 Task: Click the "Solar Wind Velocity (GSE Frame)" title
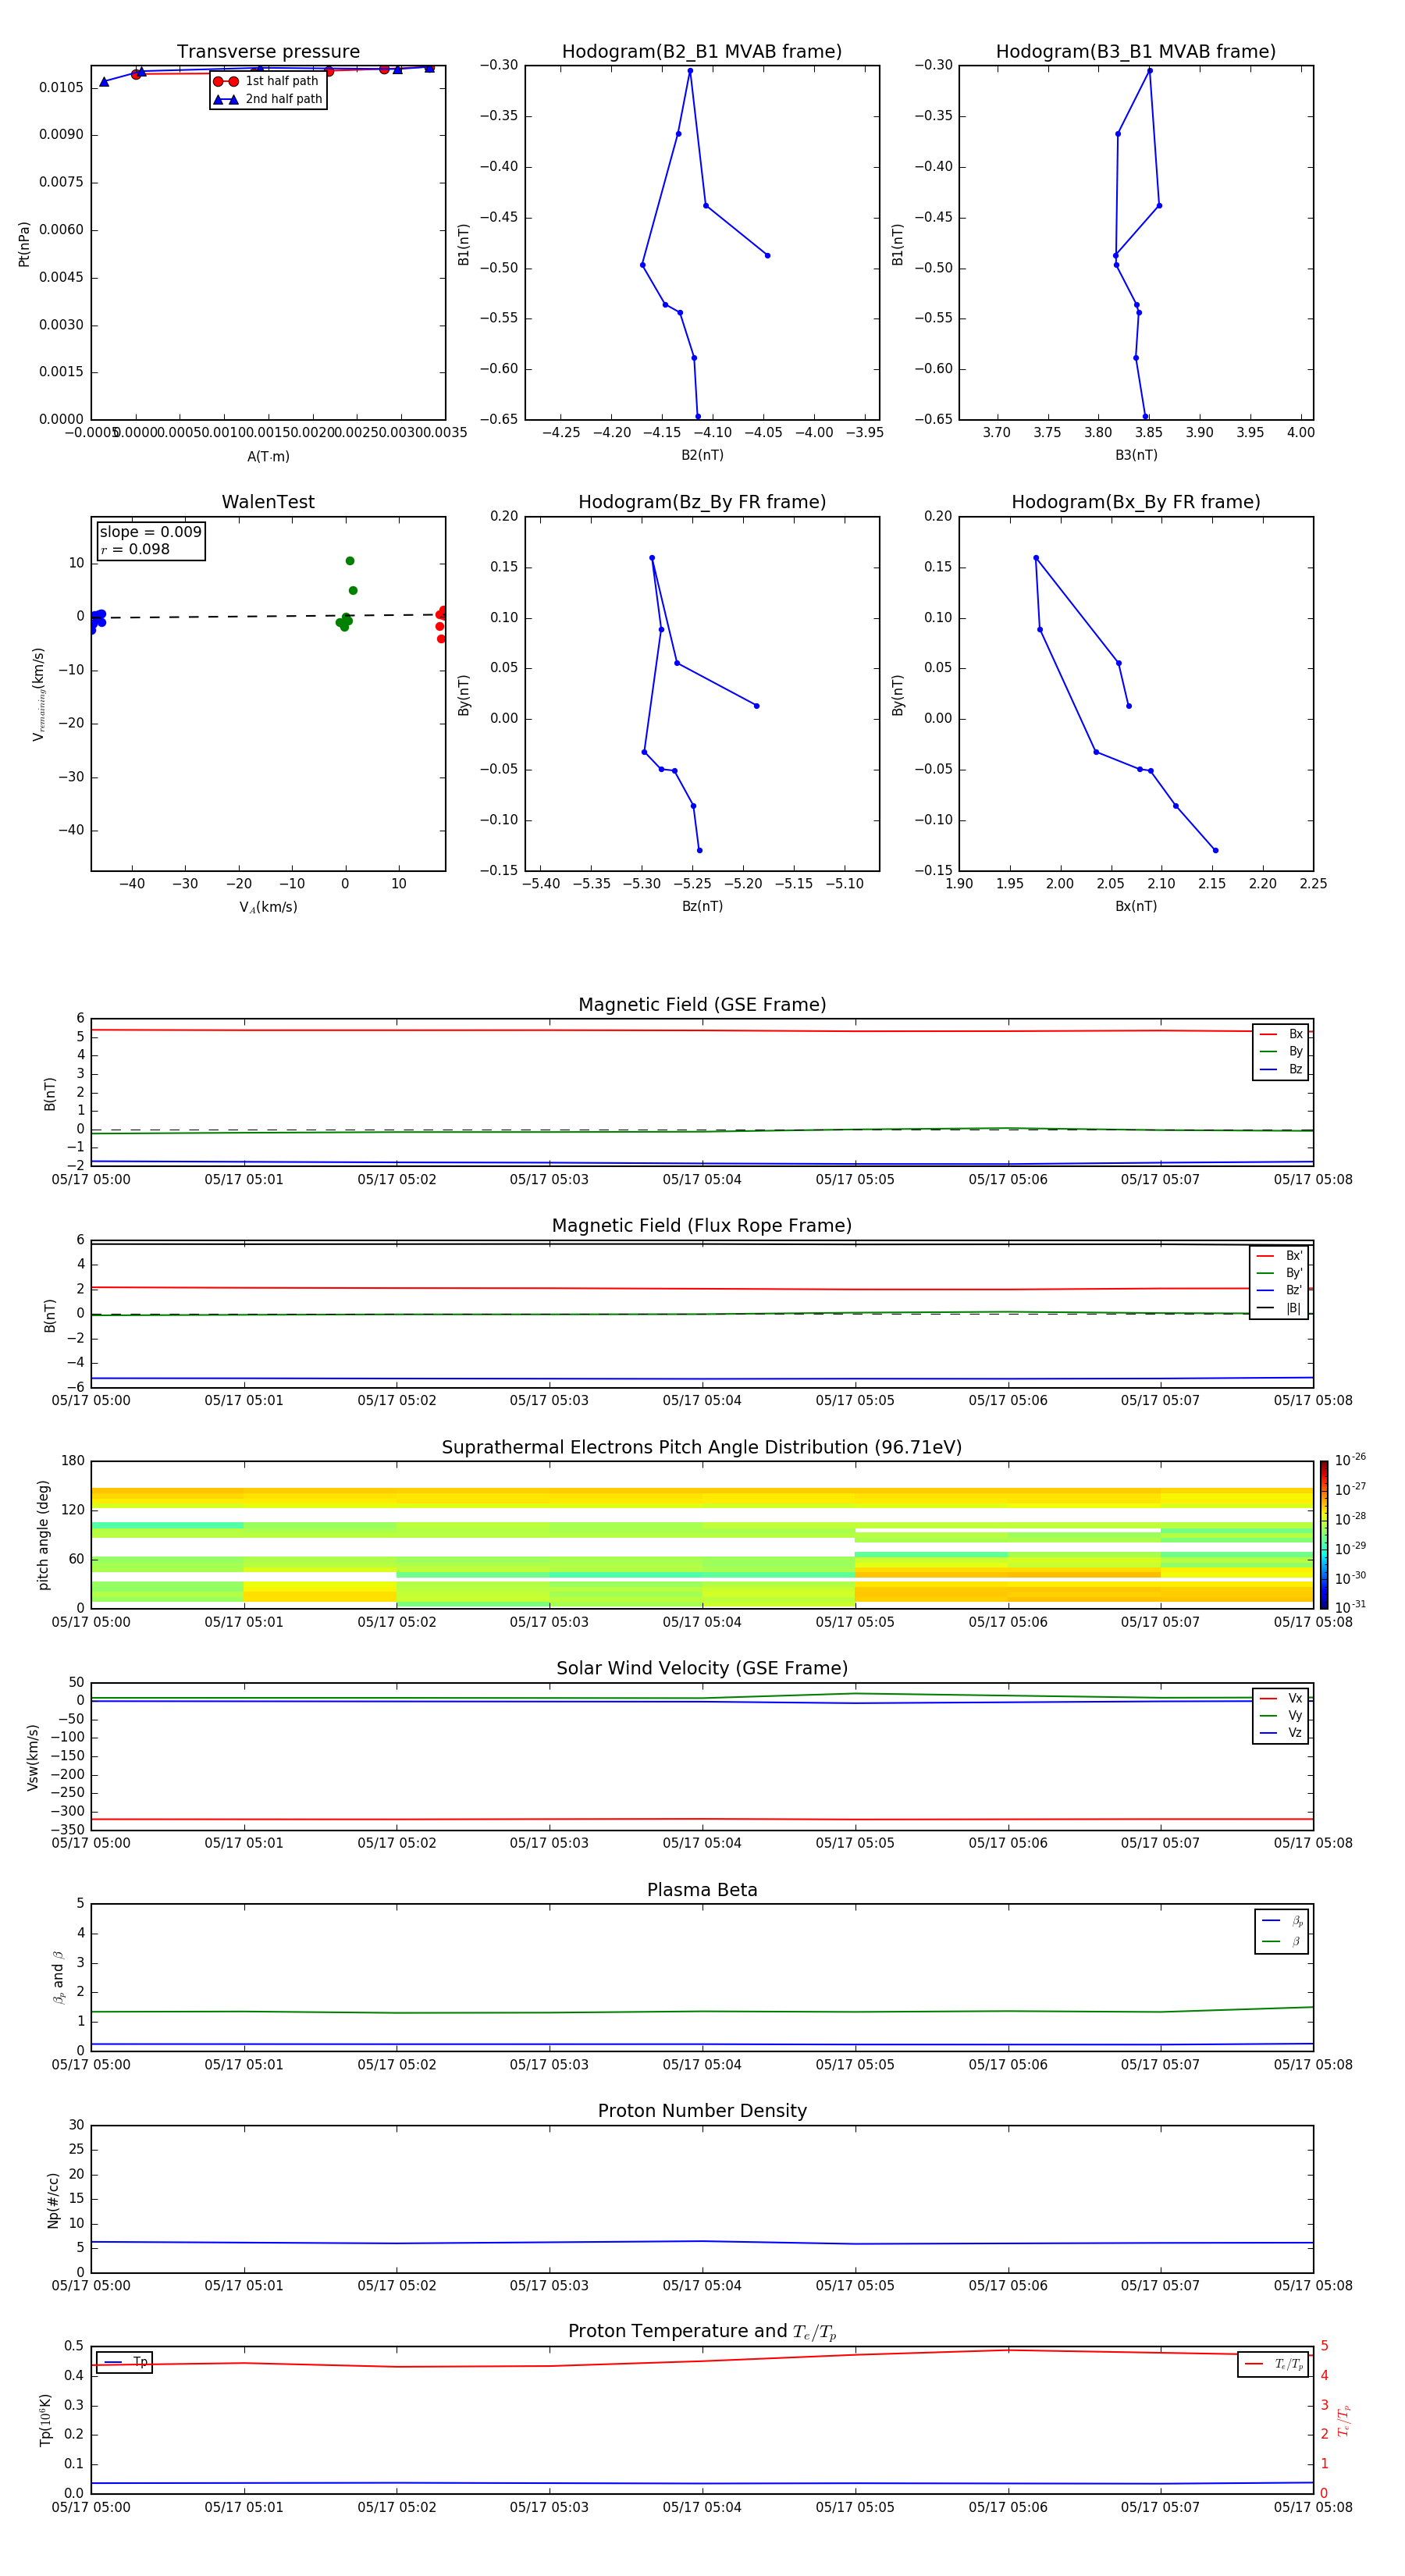pos(702,1669)
